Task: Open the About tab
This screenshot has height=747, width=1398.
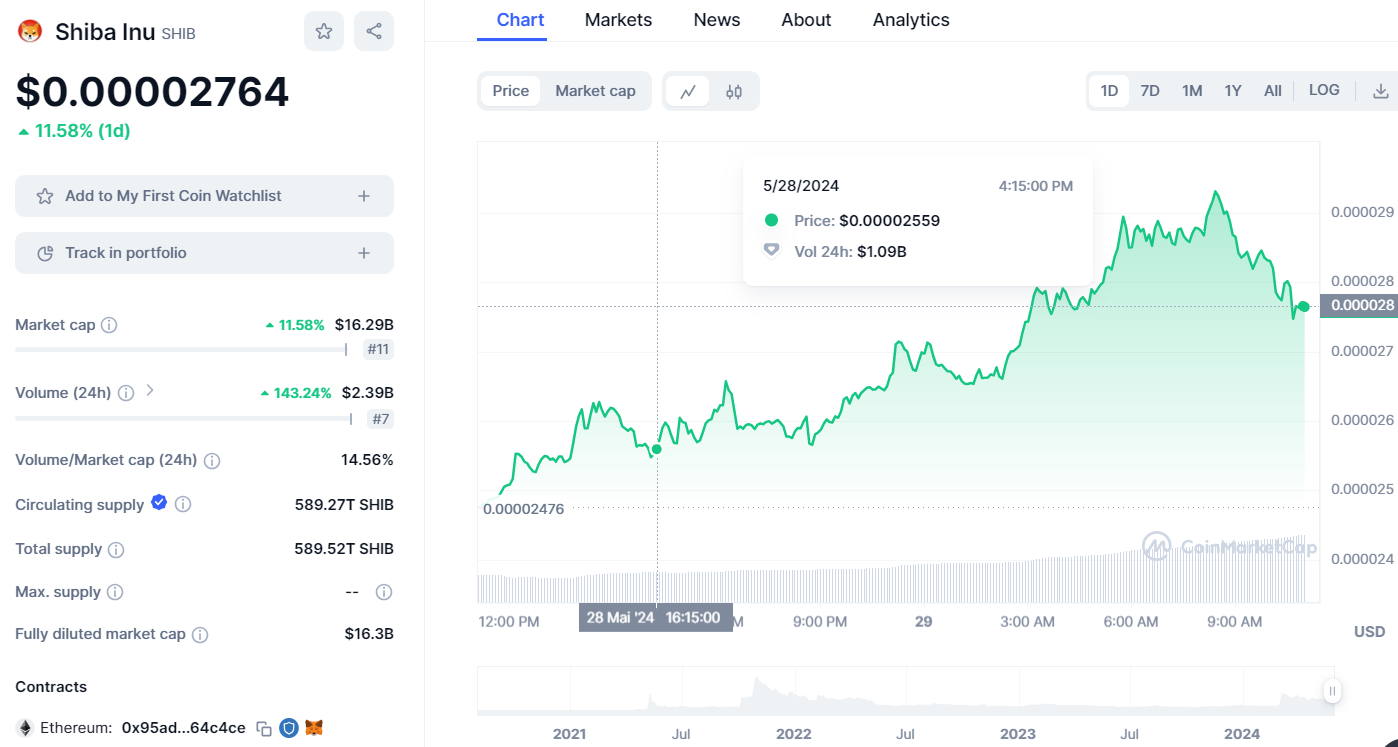Action: point(806,20)
